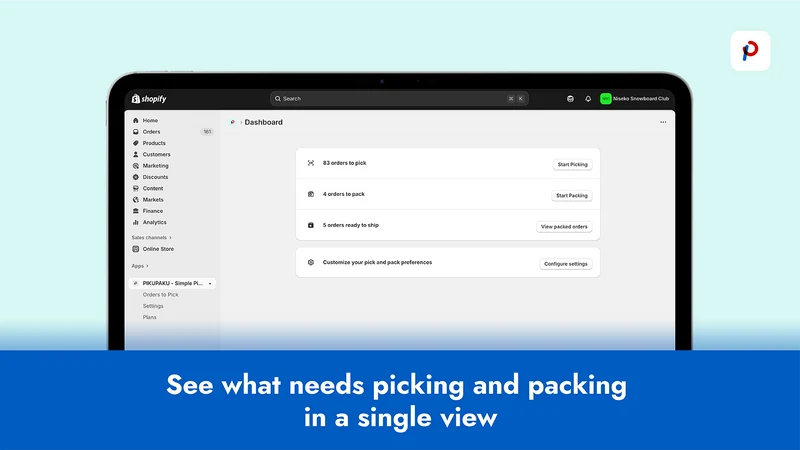
Task: Click the scan icon beside 83 orders to pick
Action: [x=311, y=163]
